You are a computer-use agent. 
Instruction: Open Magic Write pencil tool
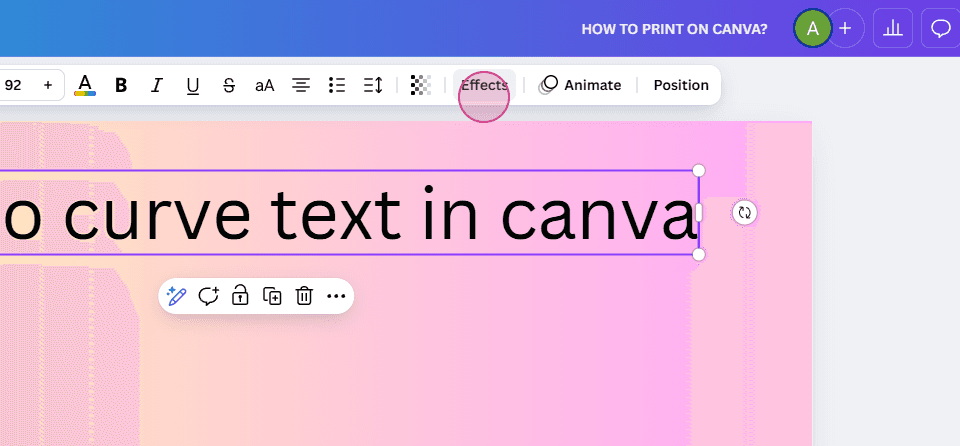pos(176,297)
